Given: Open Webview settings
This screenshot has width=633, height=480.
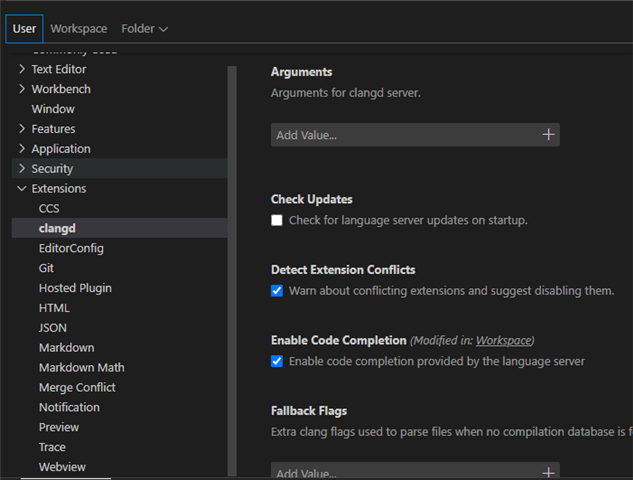Looking at the screenshot, I should pyautogui.click(x=62, y=467).
